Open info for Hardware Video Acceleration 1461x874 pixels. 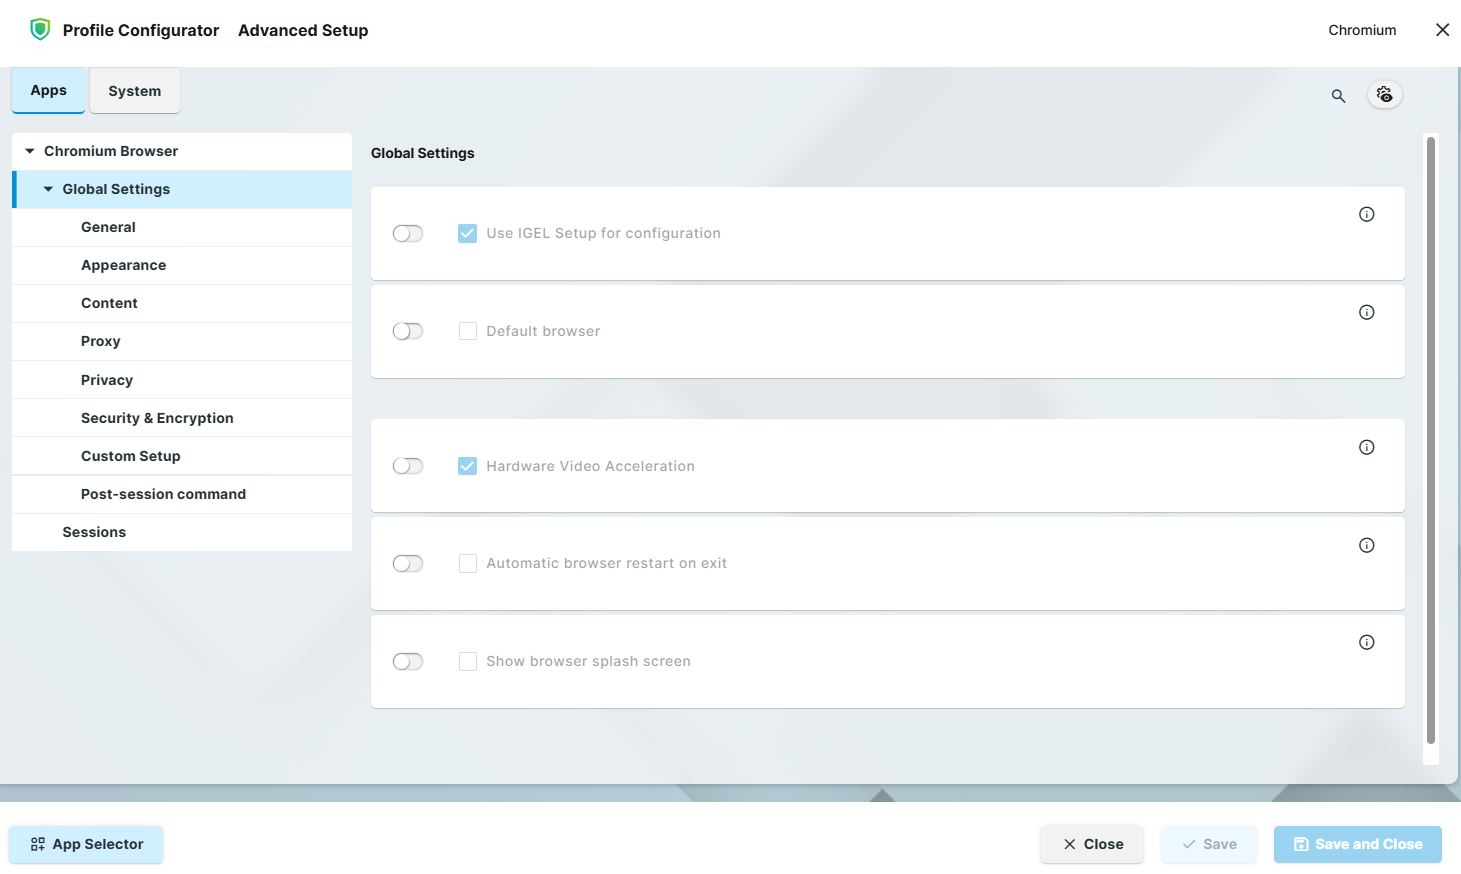pos(1366,447)
